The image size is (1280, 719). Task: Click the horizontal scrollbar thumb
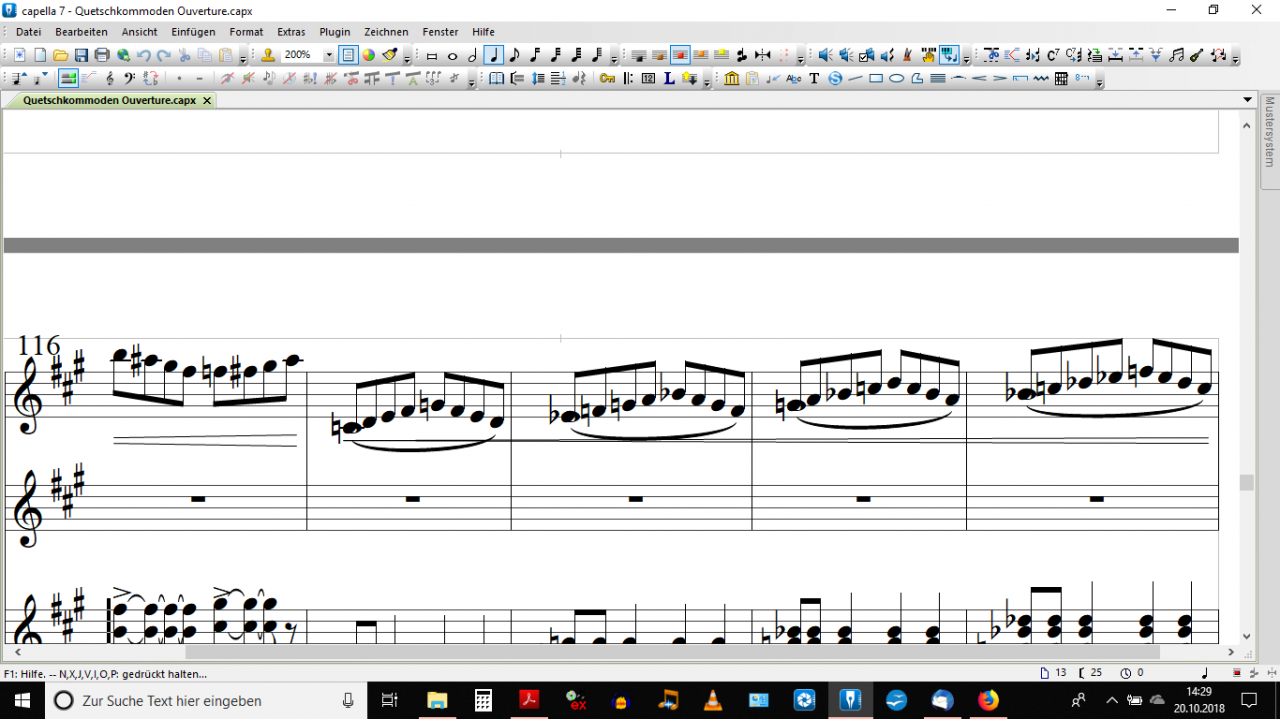coord(674,651)
